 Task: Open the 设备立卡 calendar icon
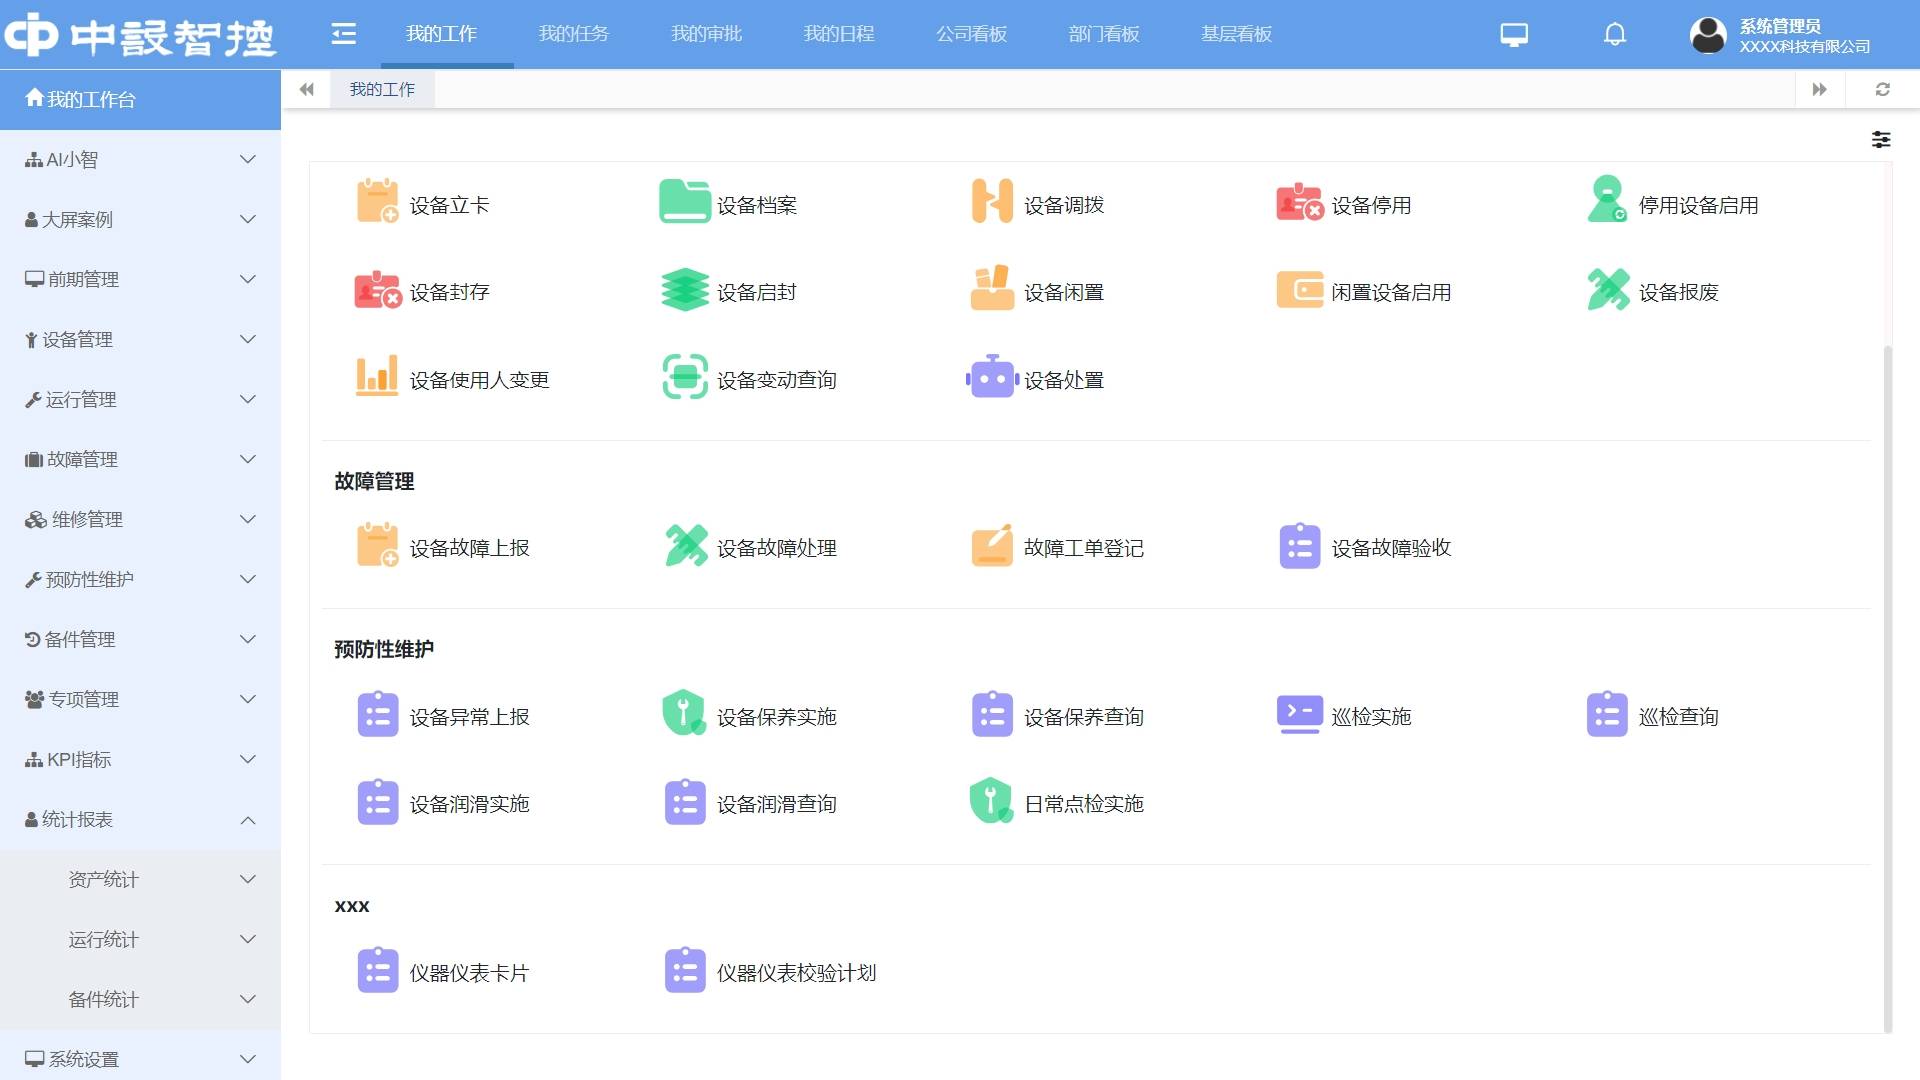[377, 201]
